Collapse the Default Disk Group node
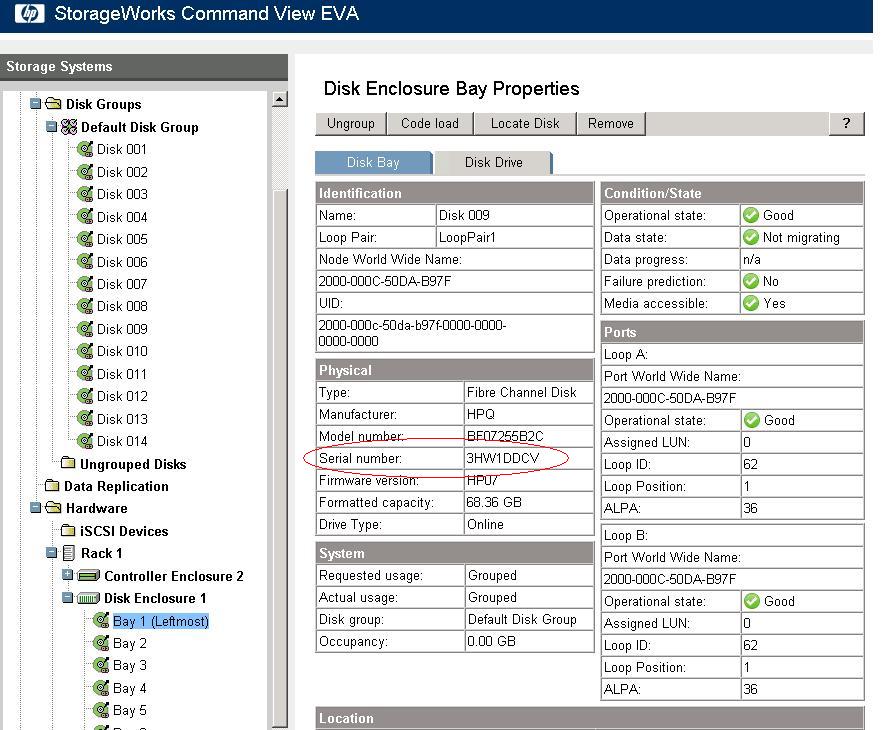896x730 pixels. 51,126
